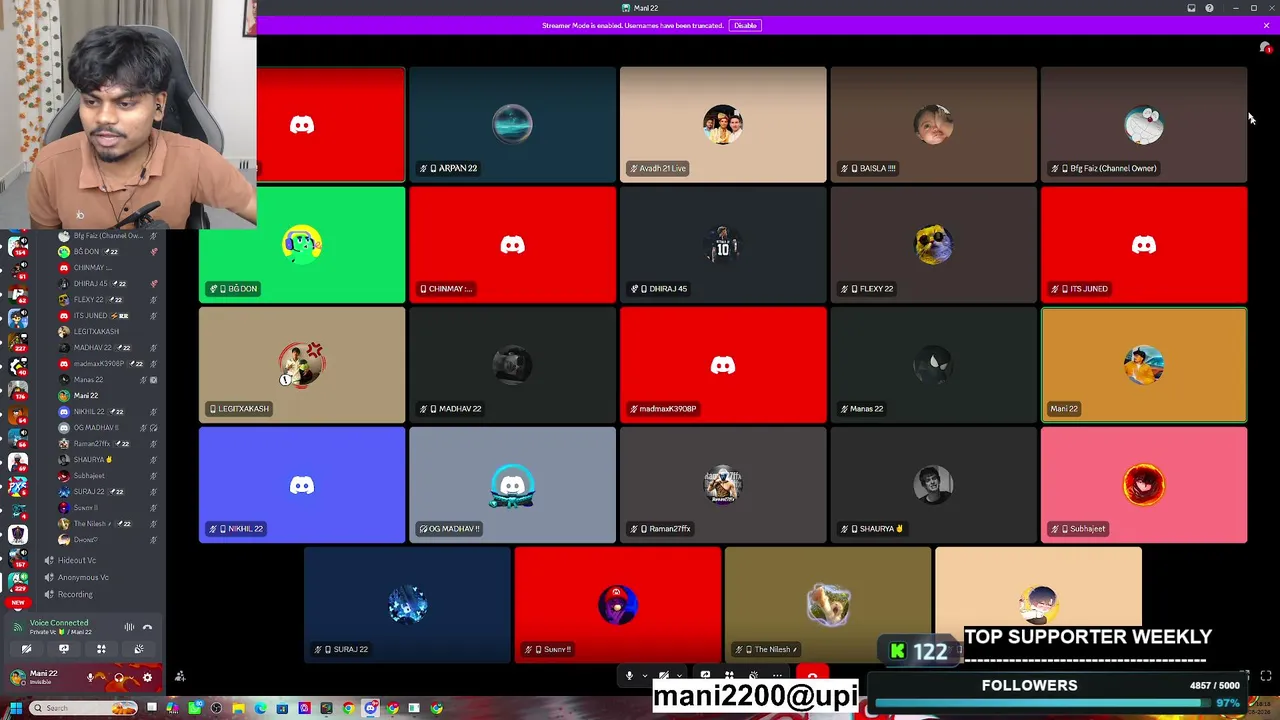Open OBS Studio from the taskbar
The width and height of the screenshot is (1280, 720).
216,708
